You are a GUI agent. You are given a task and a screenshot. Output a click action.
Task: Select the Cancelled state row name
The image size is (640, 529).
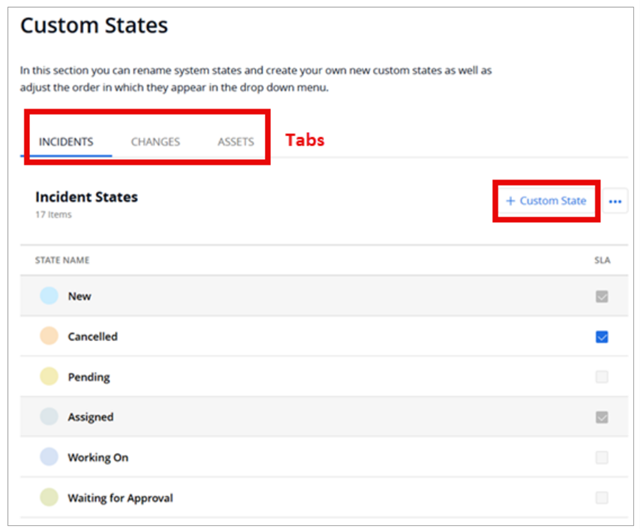92,337
